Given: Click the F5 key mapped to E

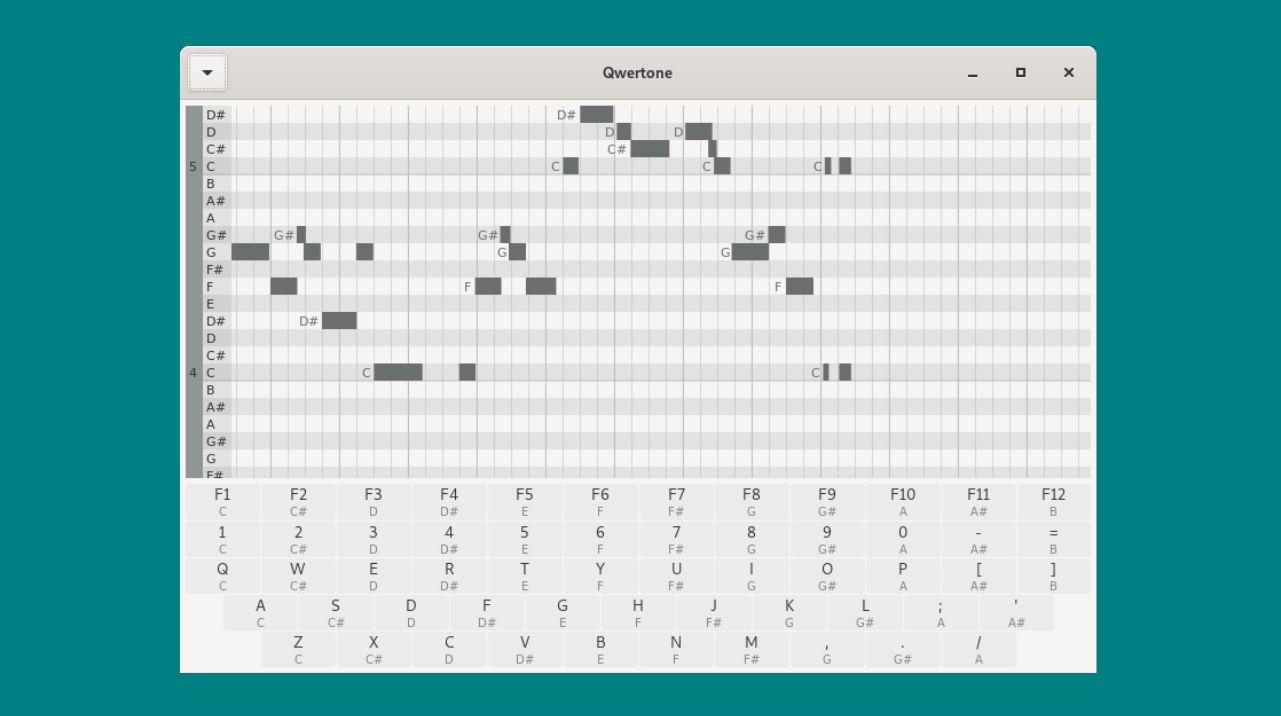Looking at the screenshot, I should pyautogui.click(x=524, y=502).
